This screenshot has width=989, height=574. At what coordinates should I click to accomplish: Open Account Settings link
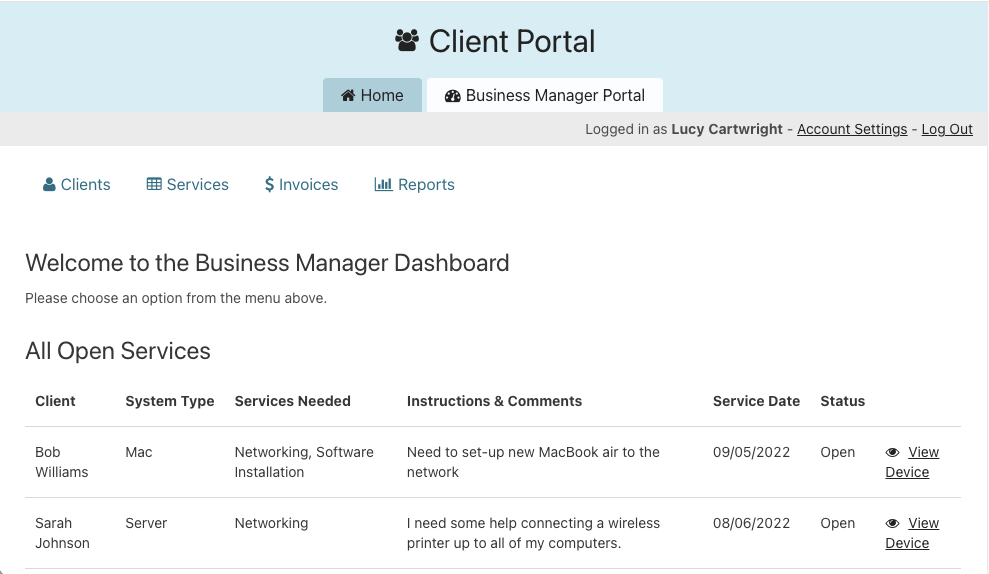point(852,129)
